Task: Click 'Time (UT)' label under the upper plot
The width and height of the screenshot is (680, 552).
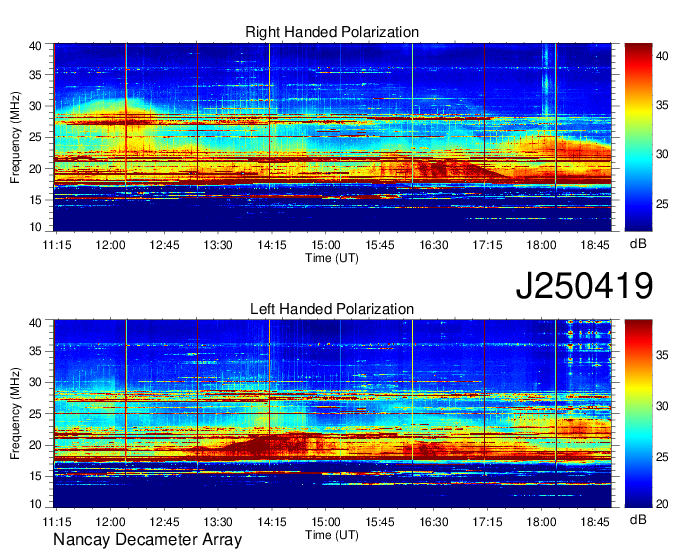Action: [x=332, y=258]
